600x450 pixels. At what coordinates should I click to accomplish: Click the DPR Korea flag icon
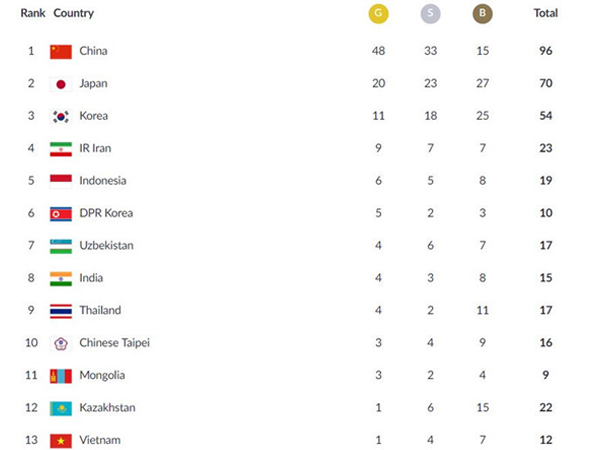[61, 214]
